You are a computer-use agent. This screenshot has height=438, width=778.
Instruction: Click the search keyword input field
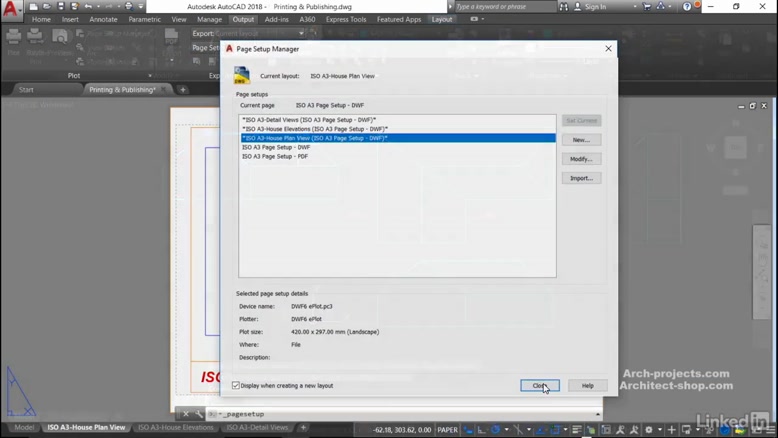(x=504, y=6)
